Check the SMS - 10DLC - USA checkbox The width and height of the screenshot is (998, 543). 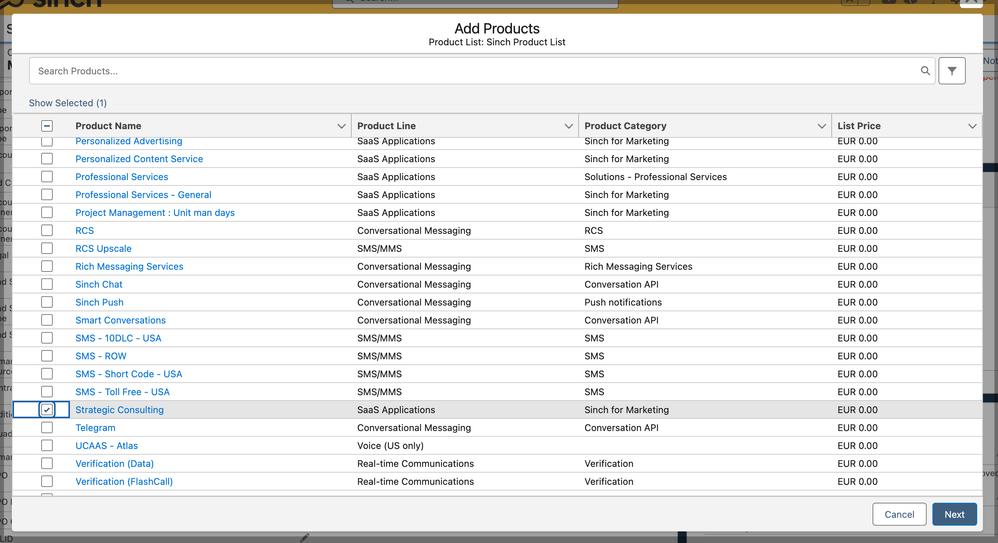pyautogui.click(x=47, y=338)
